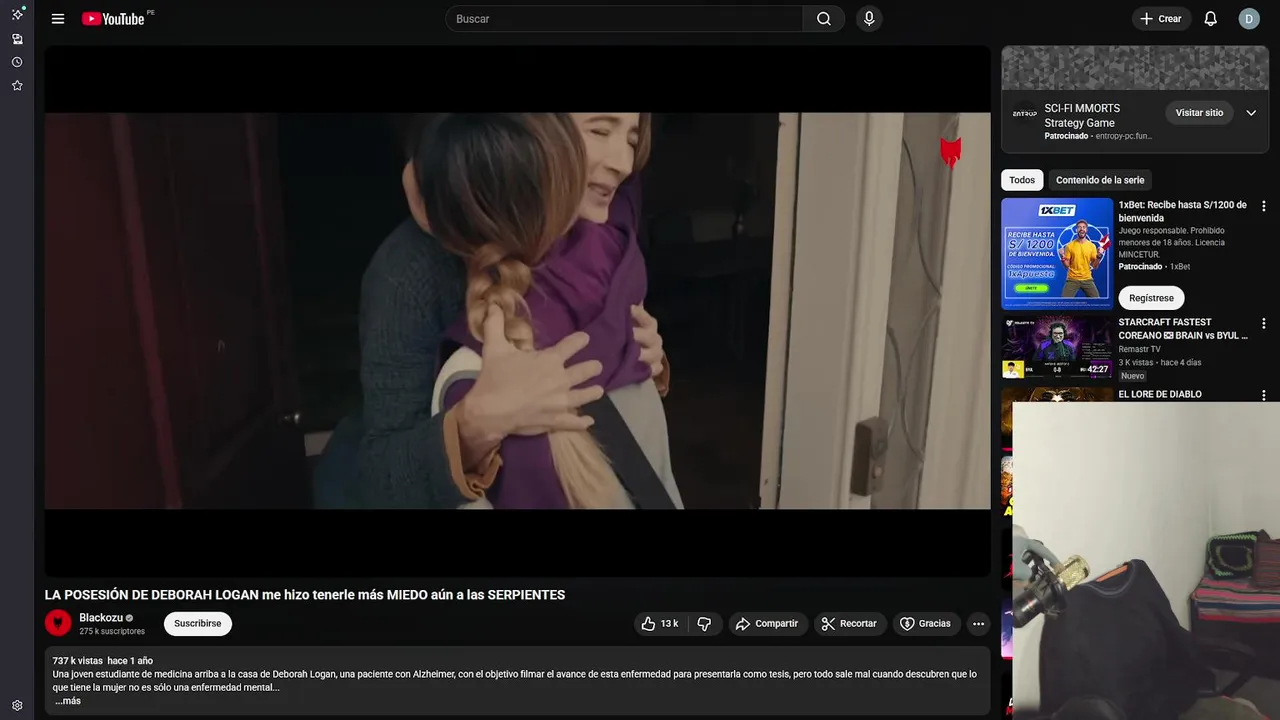
Task: Dislike the video with thumbs down
Action: tap(704, 624)
